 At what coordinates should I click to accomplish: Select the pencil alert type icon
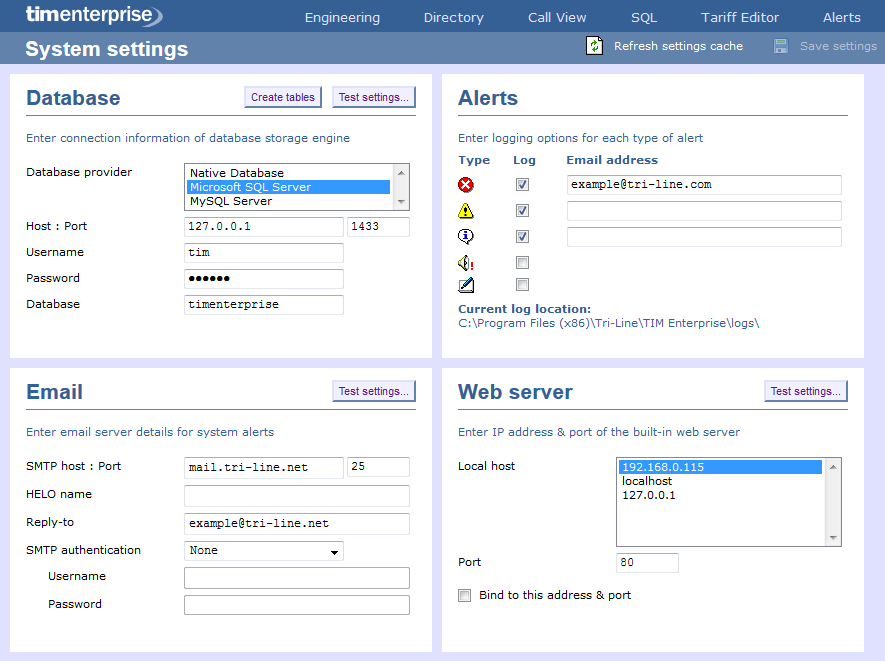point(465,285)
